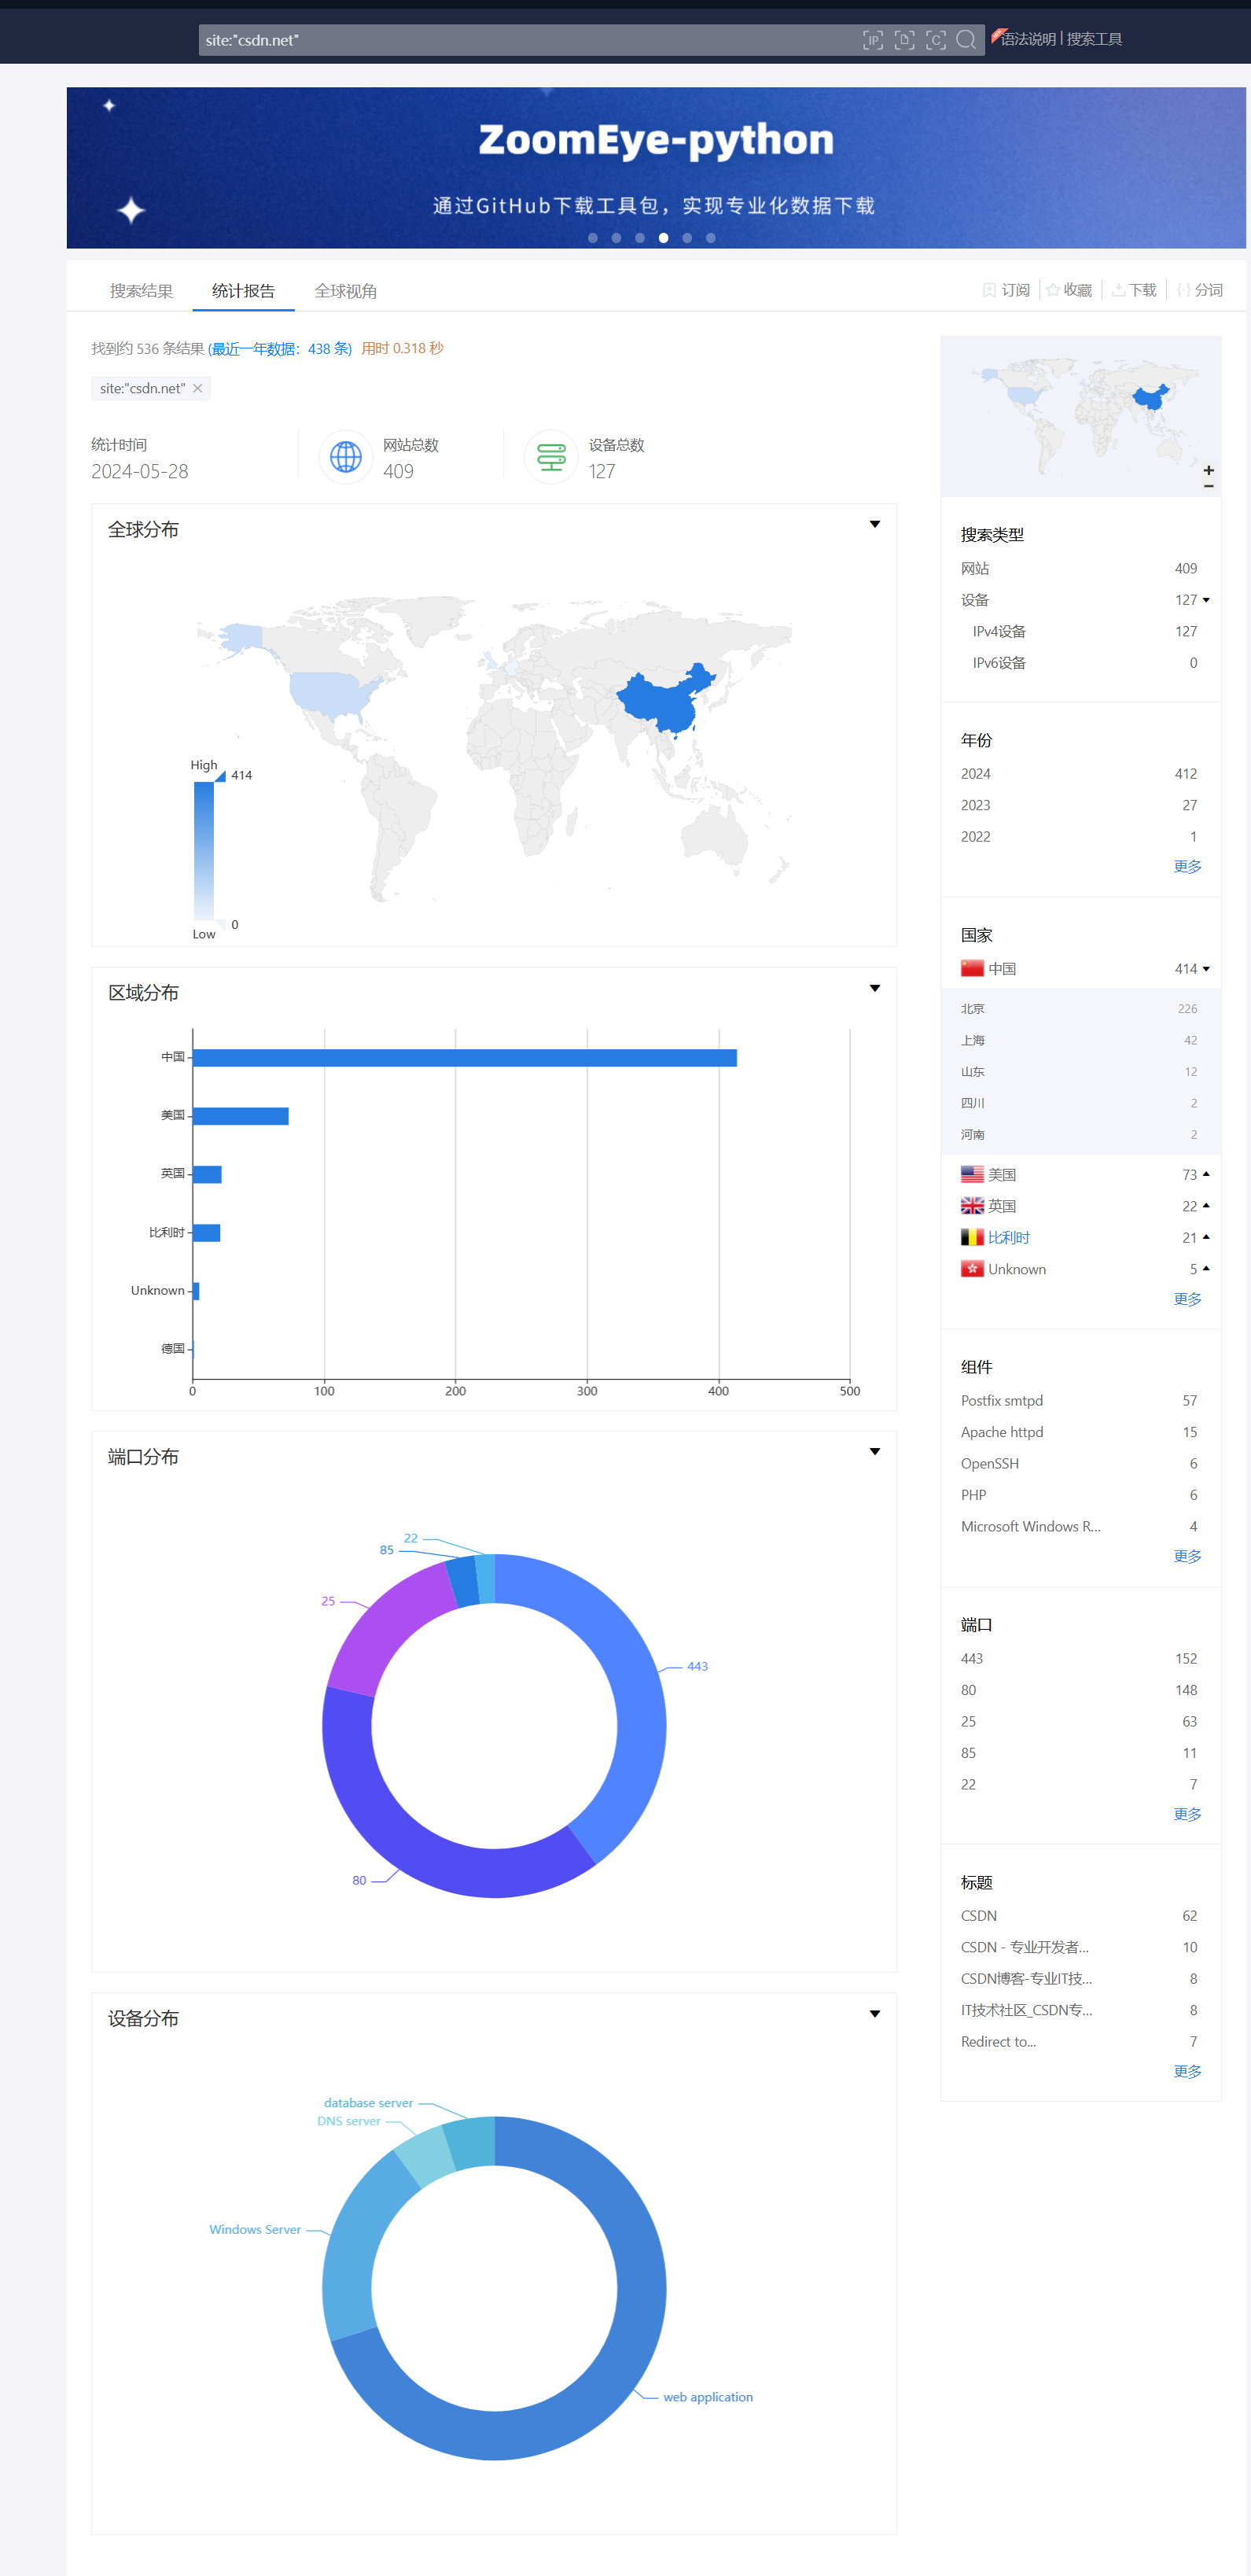1251x2576 pixels.
Task: Expand the 比利时 21 region arrow
Action: 1206,1237
